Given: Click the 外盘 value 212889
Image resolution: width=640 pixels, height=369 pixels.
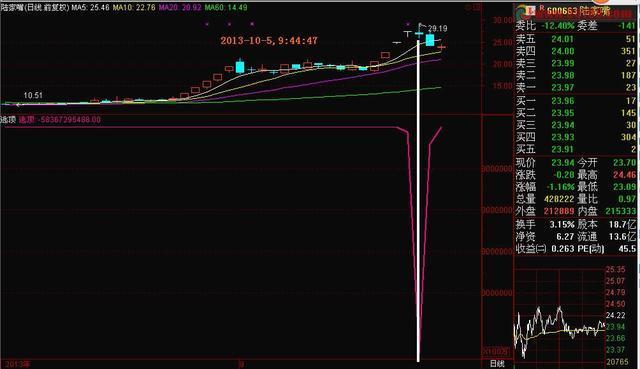Looking at the screenshot, I should coord(559,211).
